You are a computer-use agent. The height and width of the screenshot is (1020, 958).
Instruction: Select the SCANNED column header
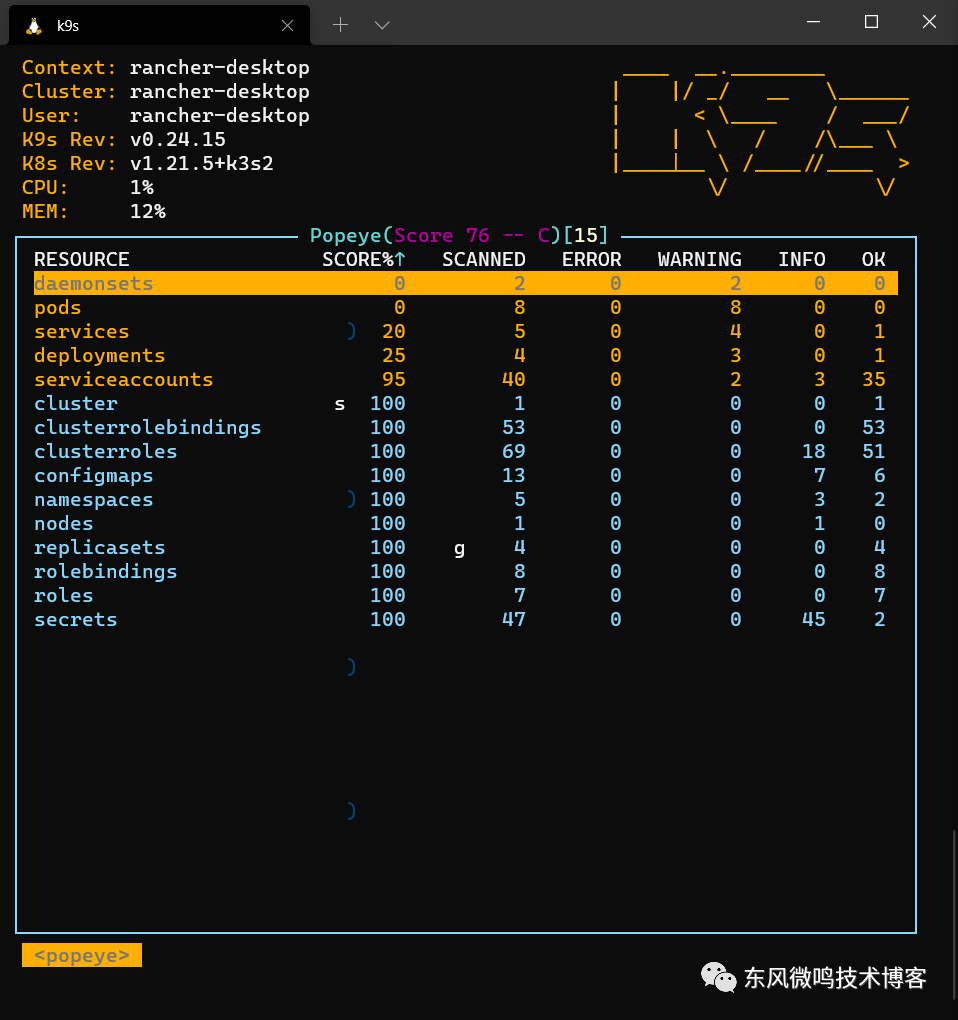point(484,260)
